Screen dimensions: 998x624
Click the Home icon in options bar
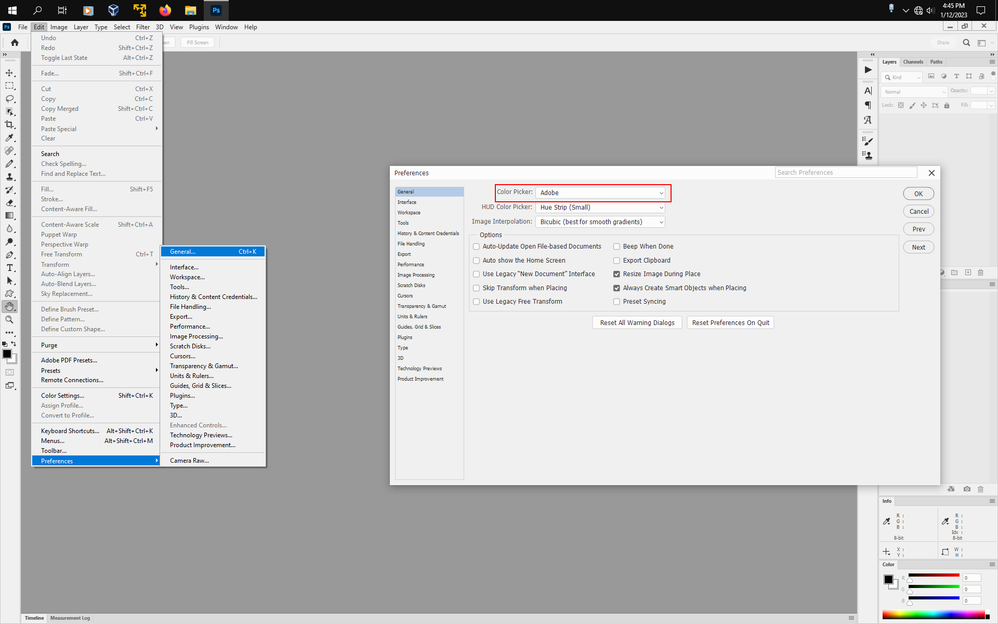pyautogui.click(x=15, y=43)
